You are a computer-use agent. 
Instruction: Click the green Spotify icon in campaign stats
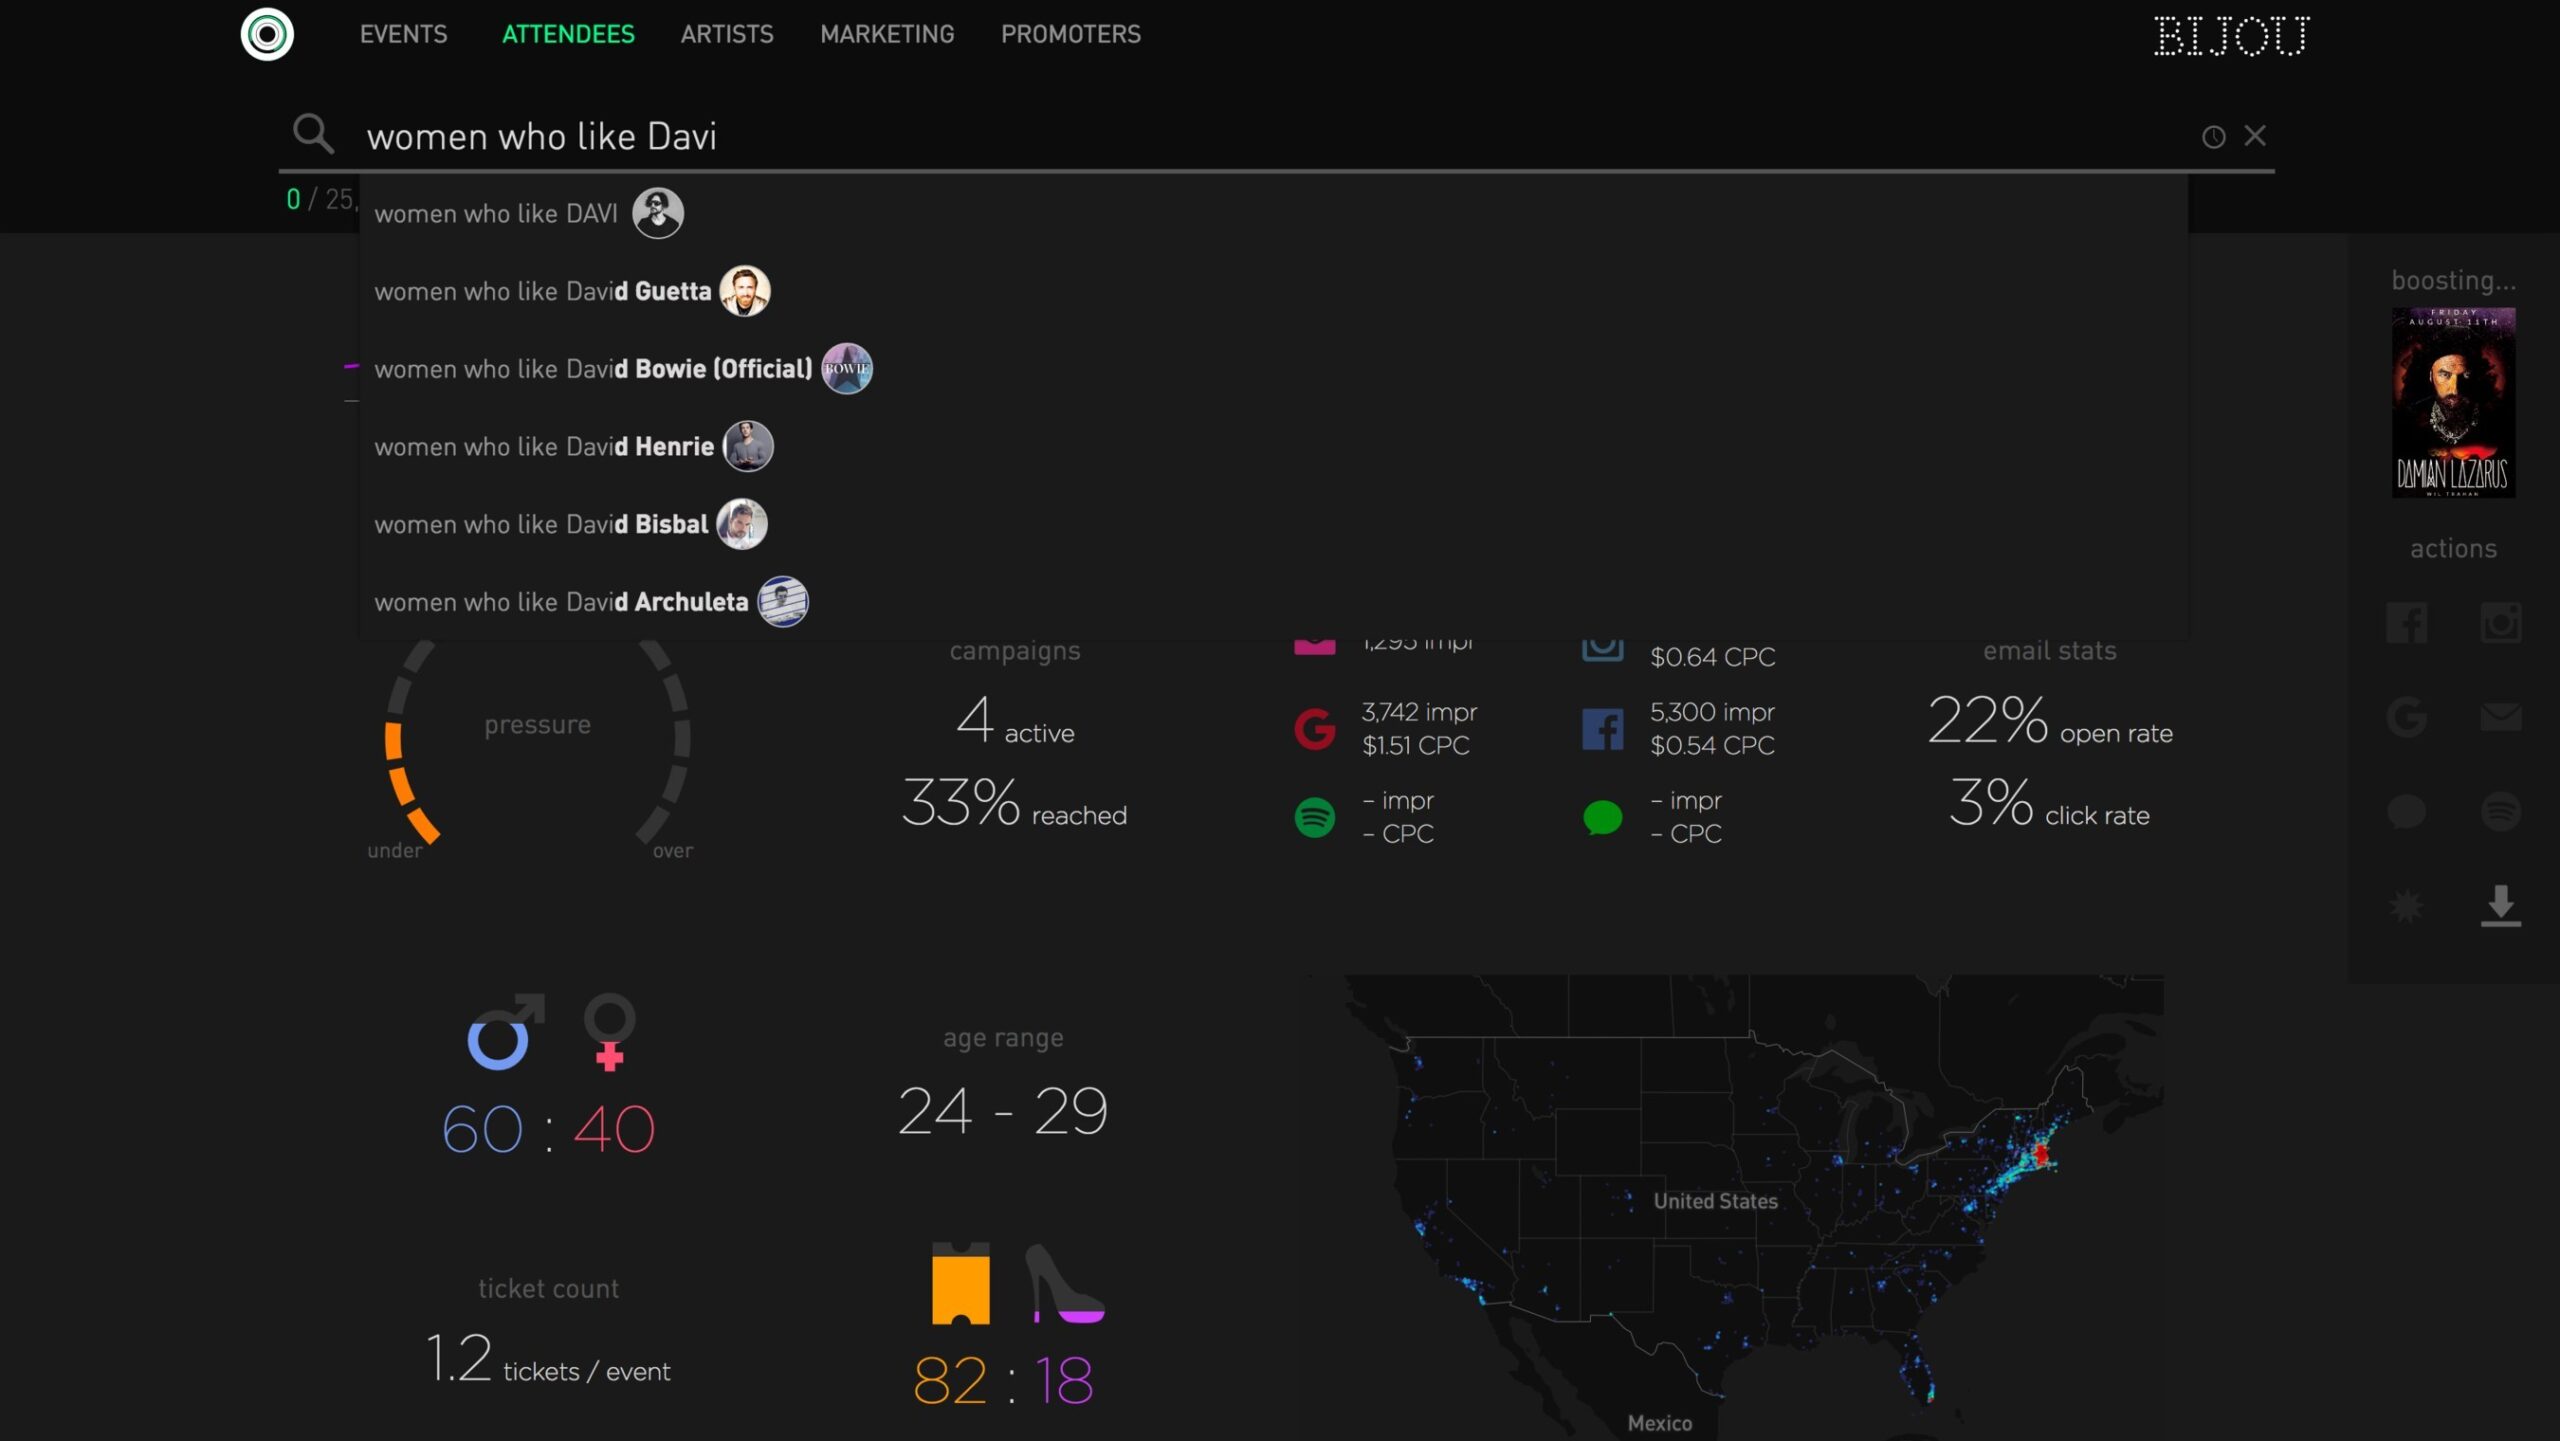[1314, 817]
